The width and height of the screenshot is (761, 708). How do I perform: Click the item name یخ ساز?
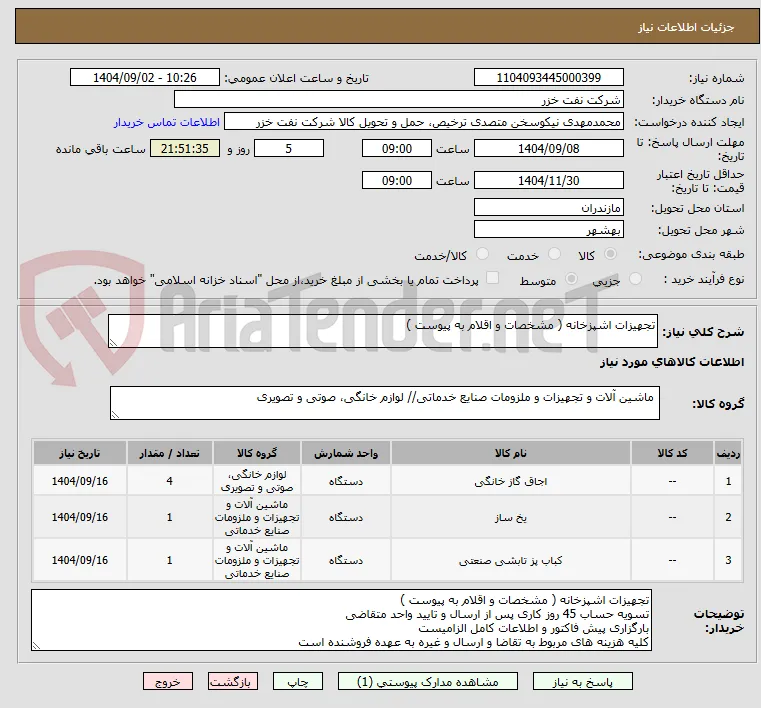[x=511, y=517]
